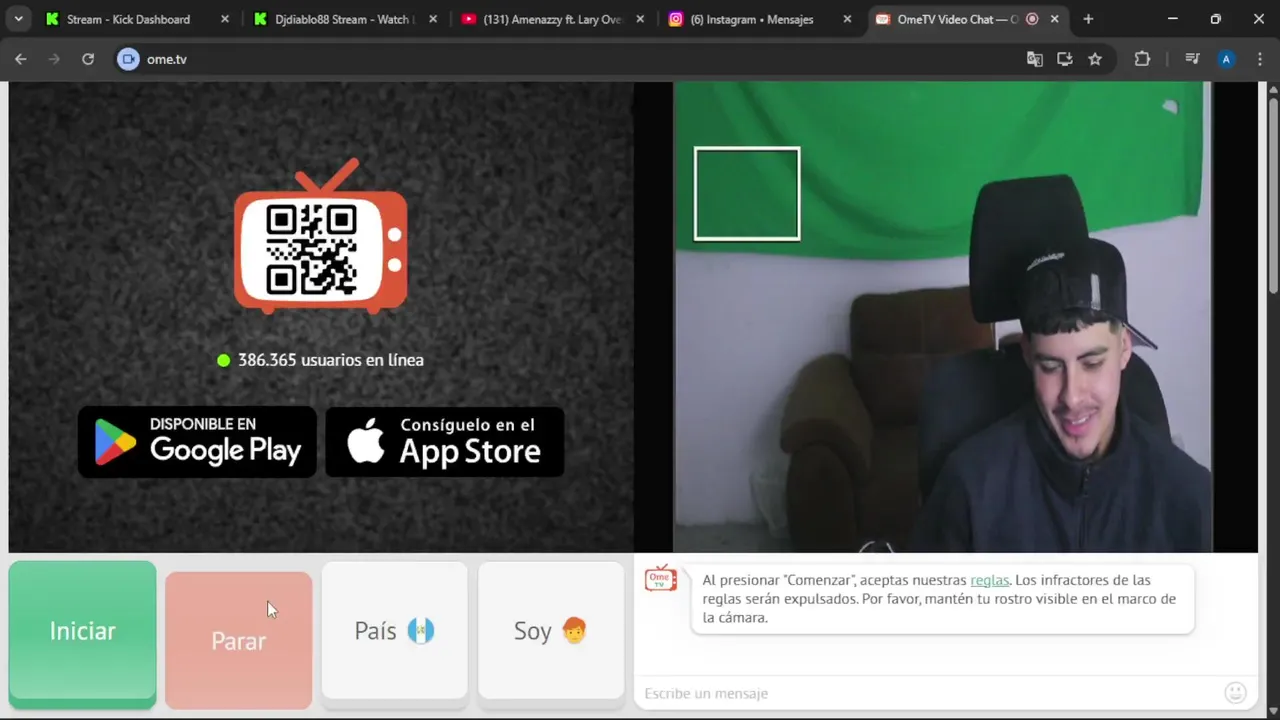Click the translate page icon
This screenshot has width=1280, height=720.
(x=1035, y=59)
